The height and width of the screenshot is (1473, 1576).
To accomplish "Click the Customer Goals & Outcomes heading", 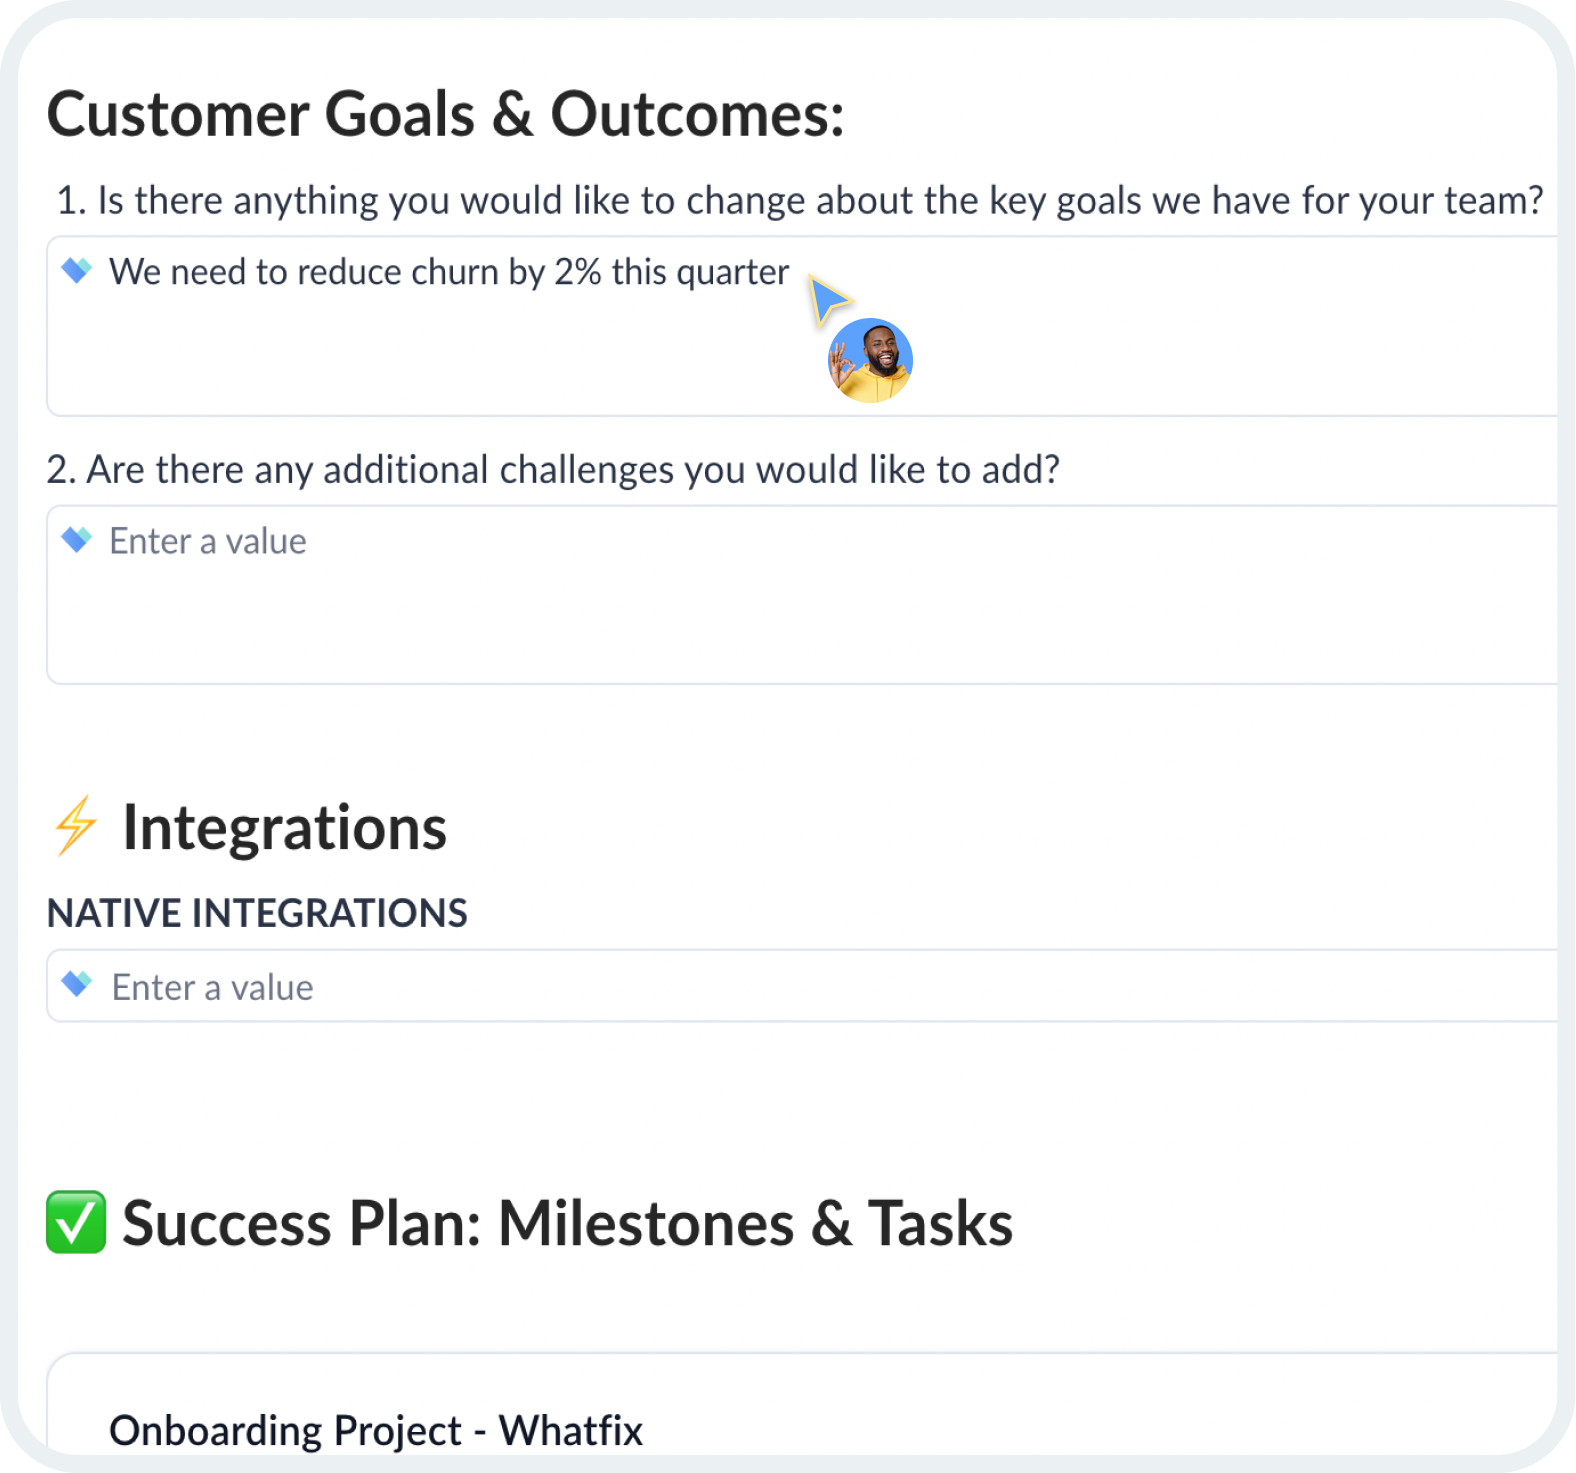I will [x=446, y=114].
